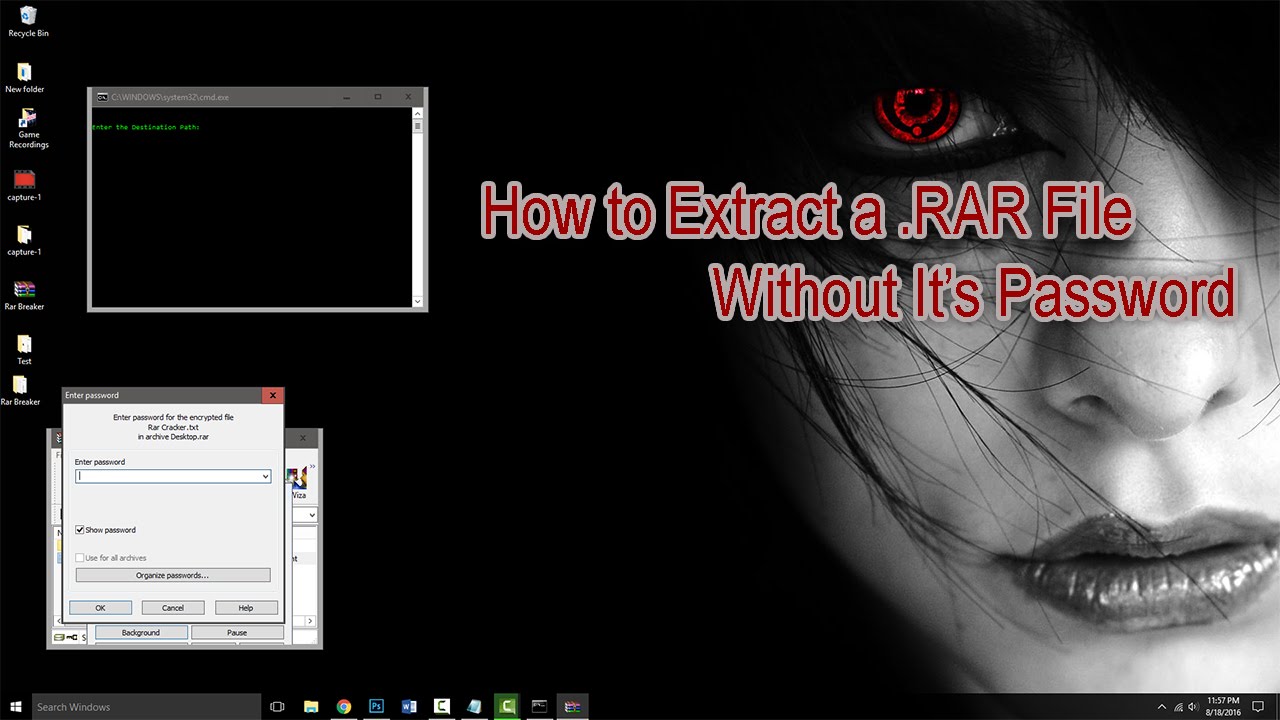Open File Explorer from the taskbar

coord(311,706)
